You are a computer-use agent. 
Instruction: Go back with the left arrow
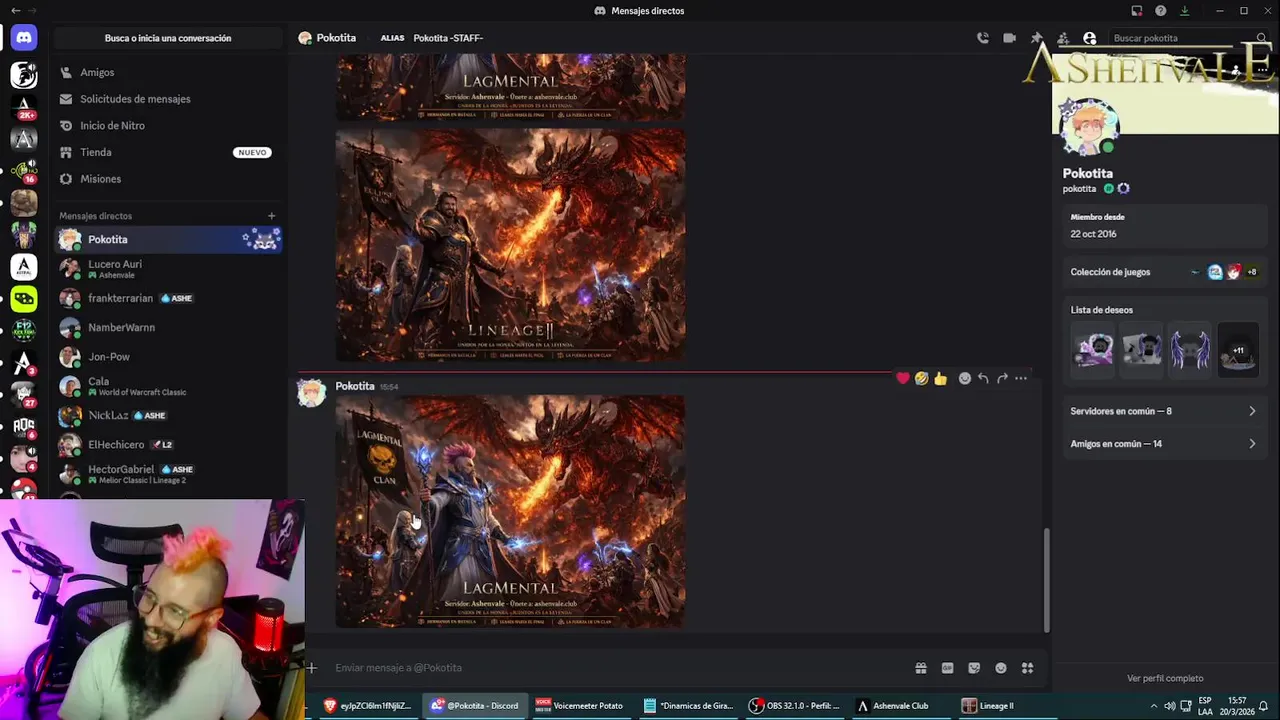coord(15,10)
